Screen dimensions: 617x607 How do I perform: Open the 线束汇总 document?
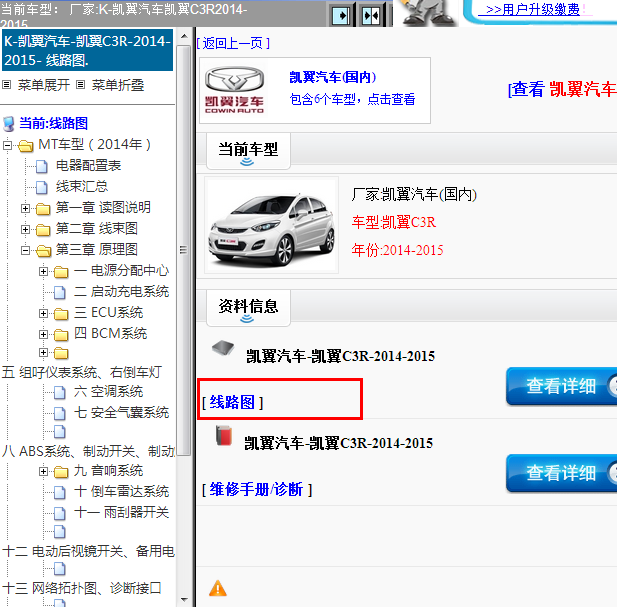coord(82,186)
